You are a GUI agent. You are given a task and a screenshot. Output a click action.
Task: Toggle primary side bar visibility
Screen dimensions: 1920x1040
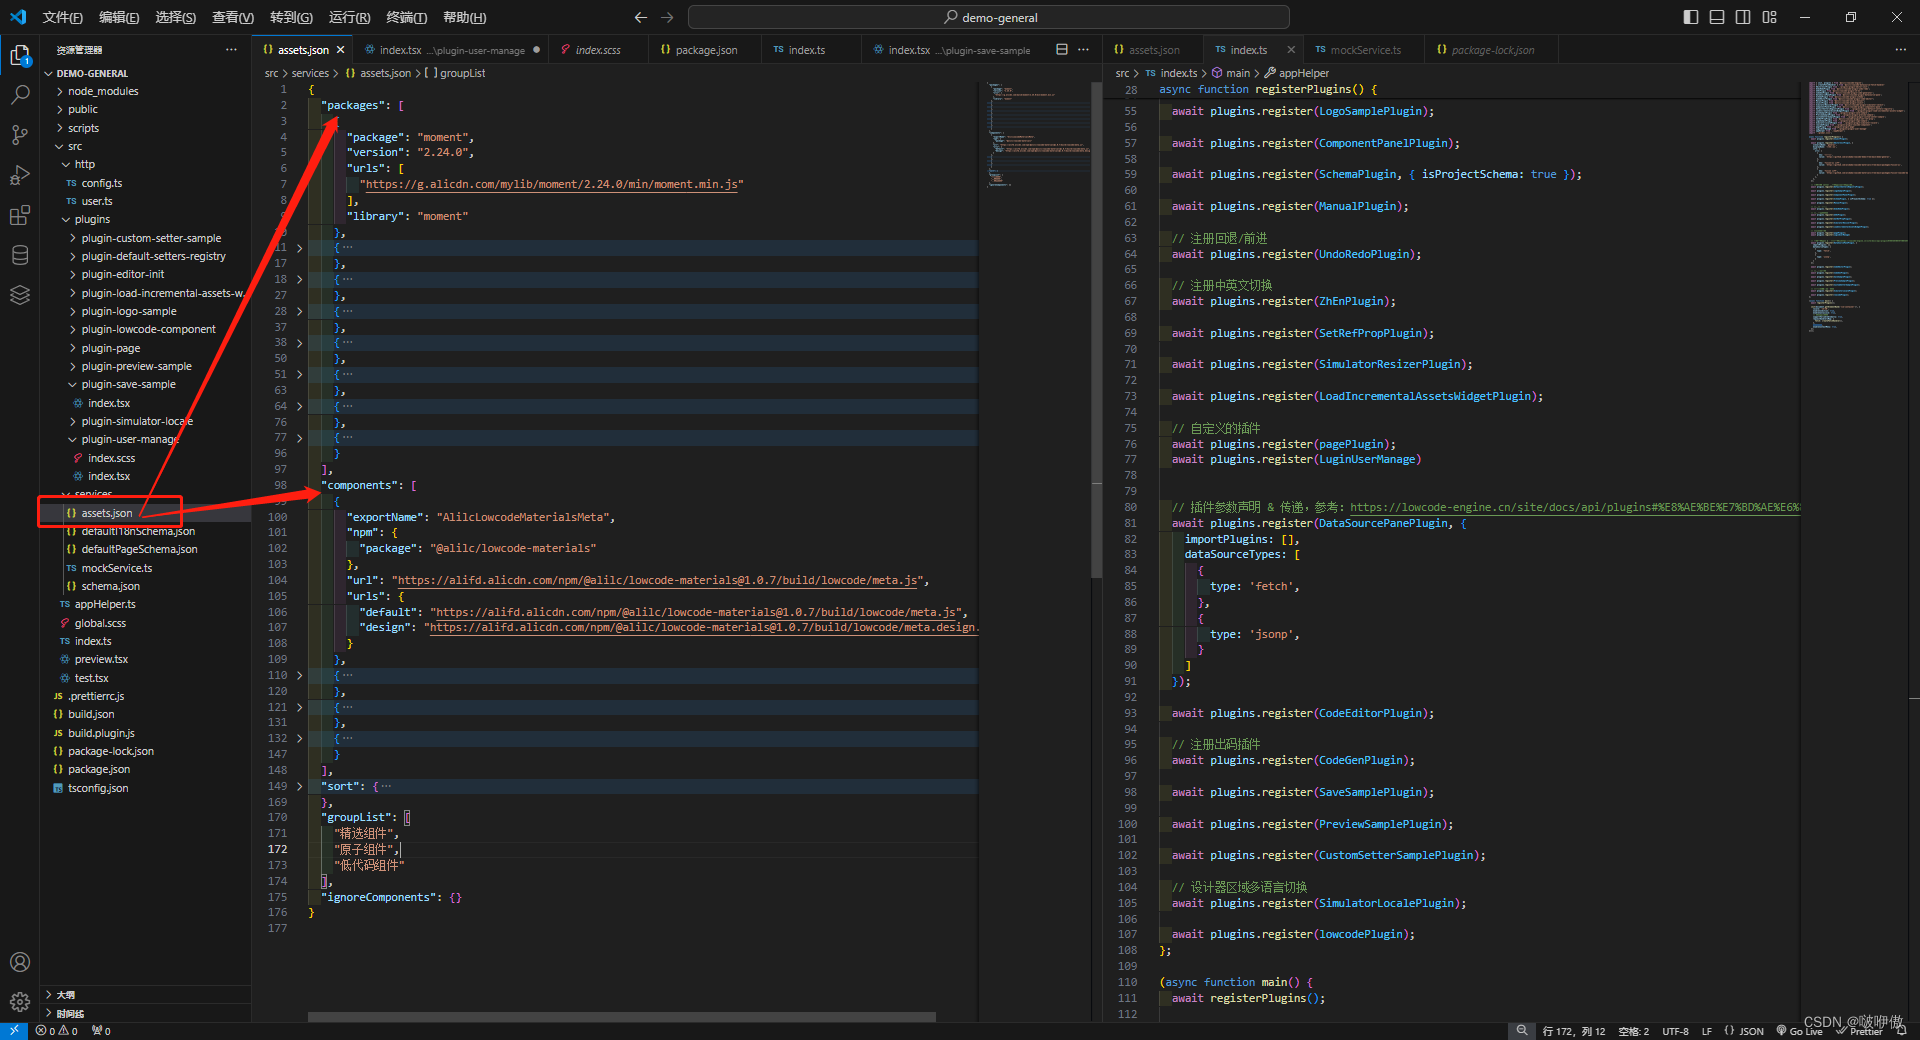(1691, 17)
